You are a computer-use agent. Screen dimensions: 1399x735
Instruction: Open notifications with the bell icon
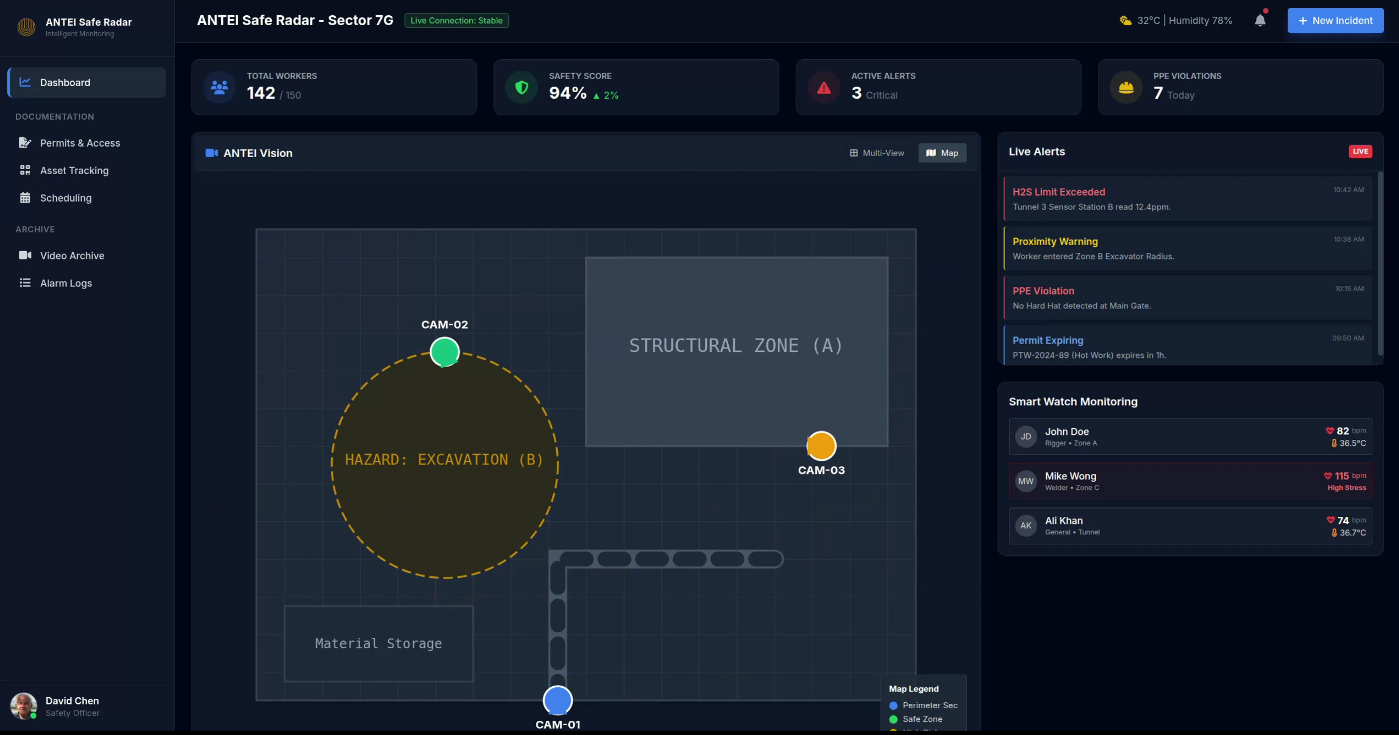1260,20
